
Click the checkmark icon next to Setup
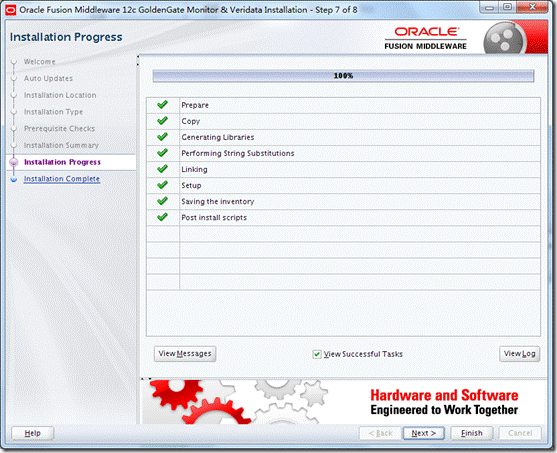162,185
